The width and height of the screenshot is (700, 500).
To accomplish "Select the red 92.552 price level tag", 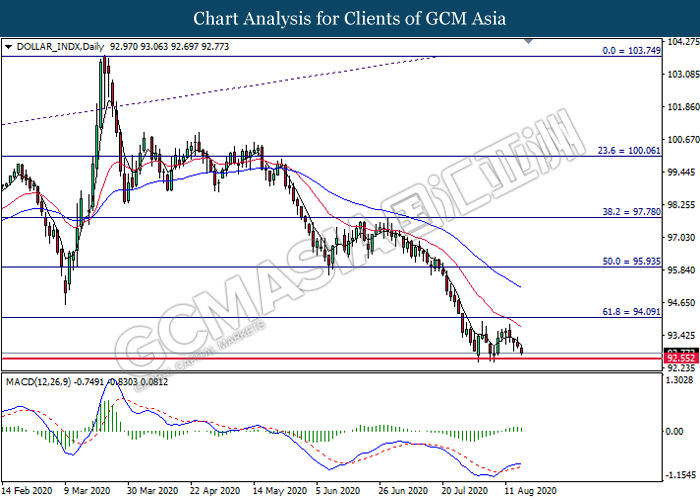I will [x=680, y=358].
